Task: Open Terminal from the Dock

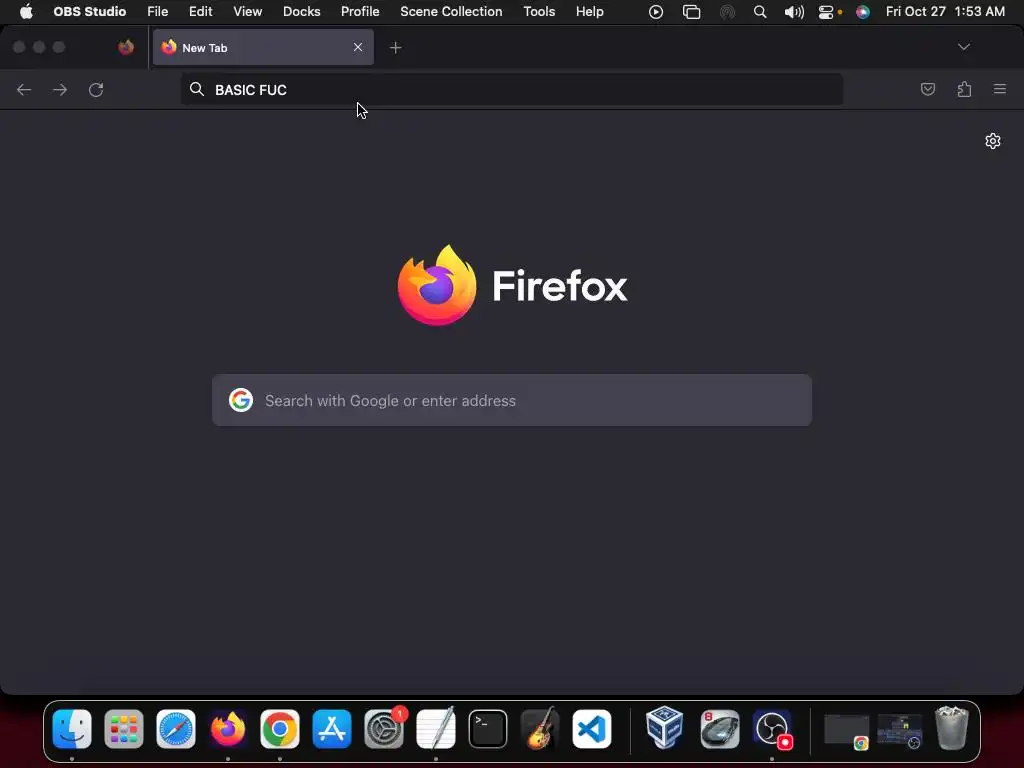Action: 488,729
